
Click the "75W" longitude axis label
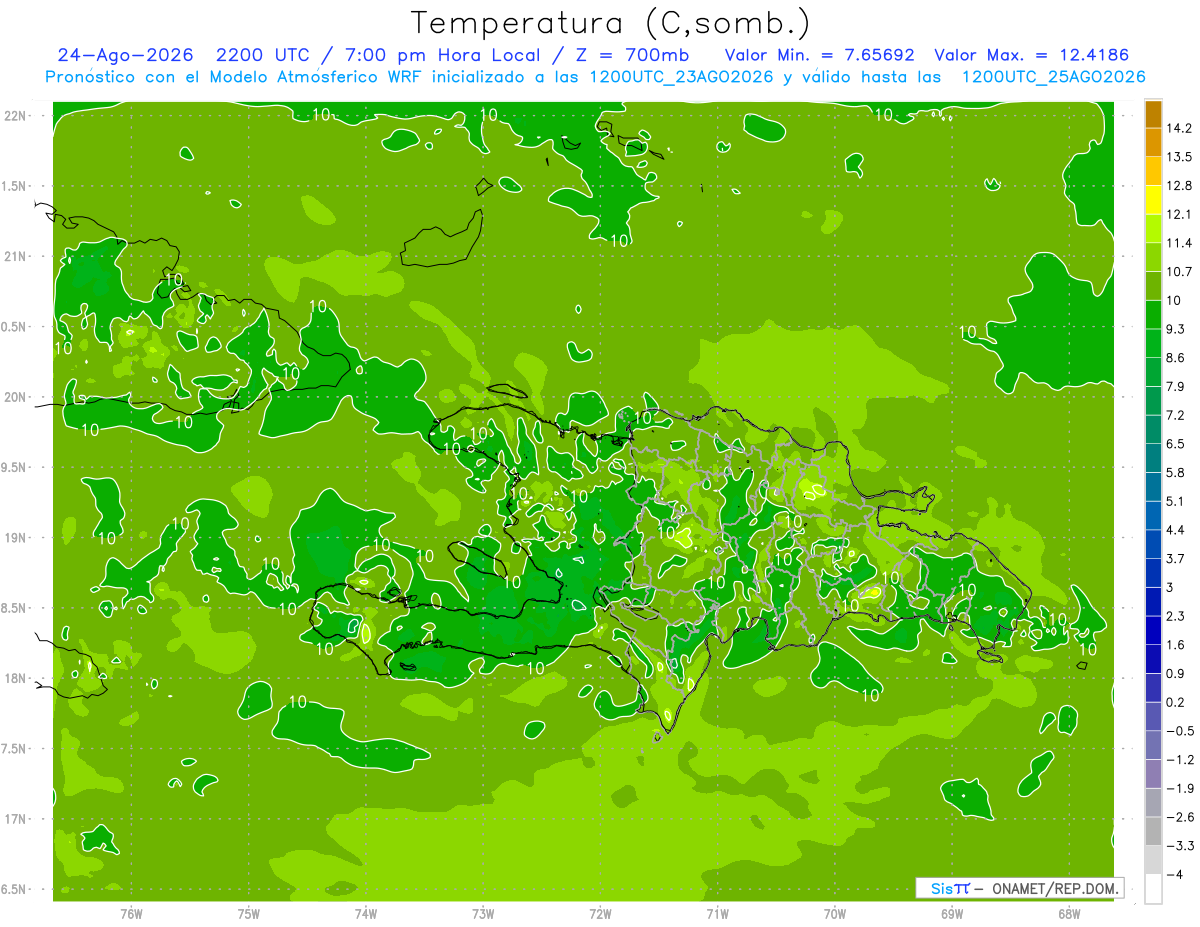click(249, 914)
